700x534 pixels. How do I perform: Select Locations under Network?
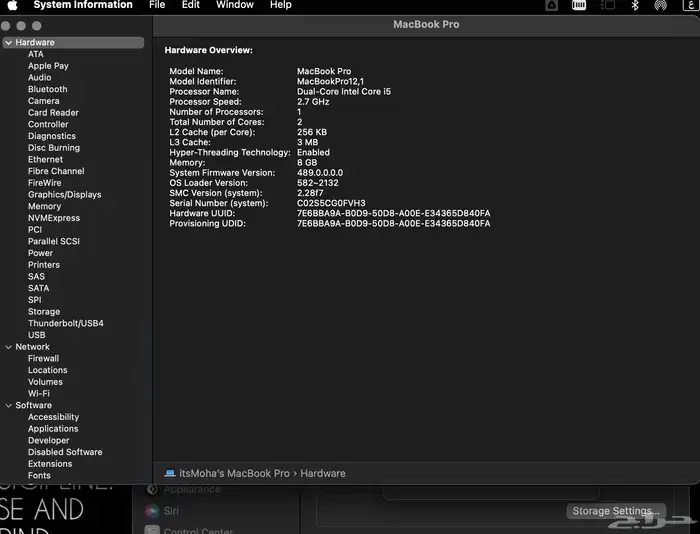click(48, 370)
